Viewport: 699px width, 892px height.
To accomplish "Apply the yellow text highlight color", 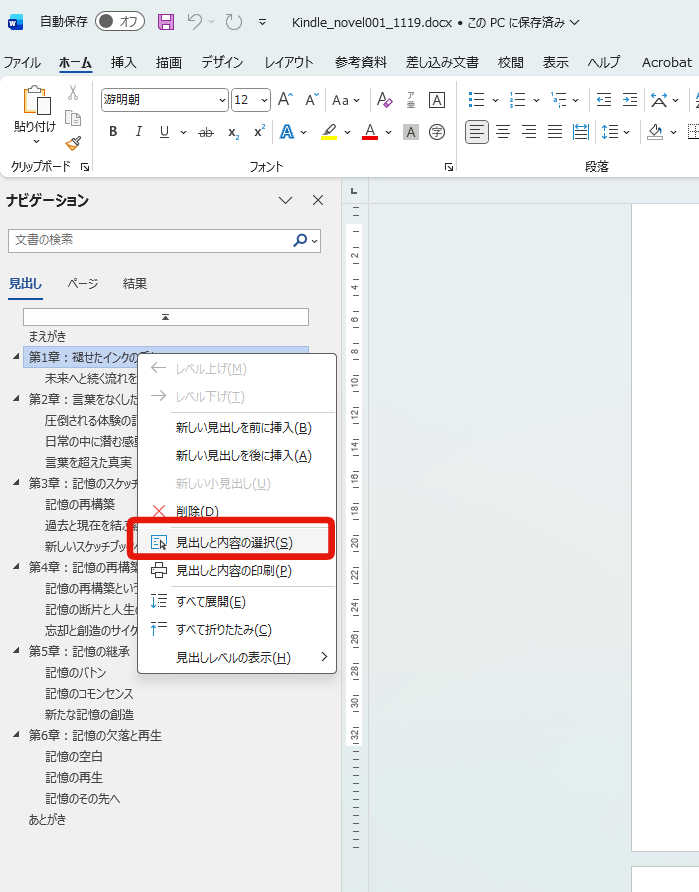I will [329, 132].
